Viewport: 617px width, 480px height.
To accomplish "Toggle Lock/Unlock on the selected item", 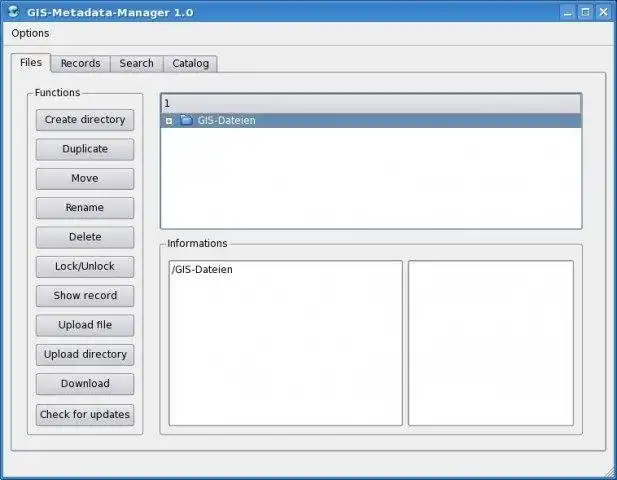I will coord(85,267).
